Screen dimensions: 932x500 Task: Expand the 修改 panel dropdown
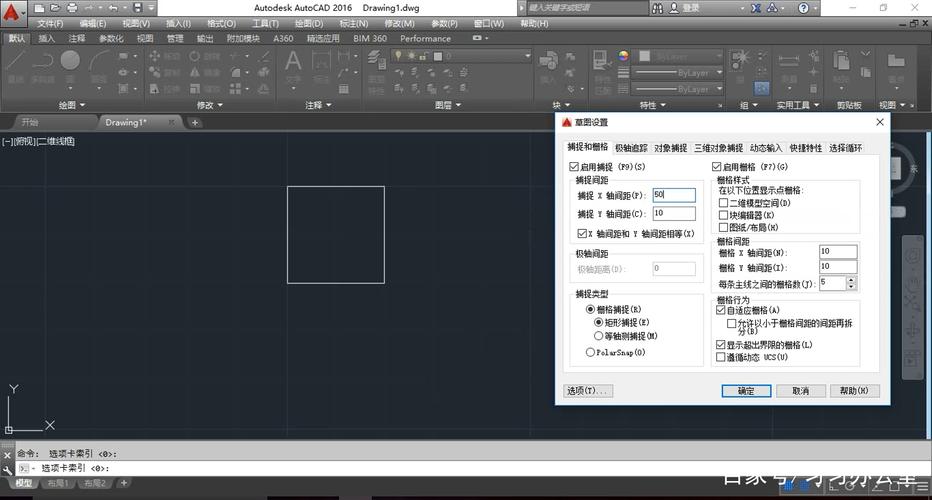click(211, 105)
